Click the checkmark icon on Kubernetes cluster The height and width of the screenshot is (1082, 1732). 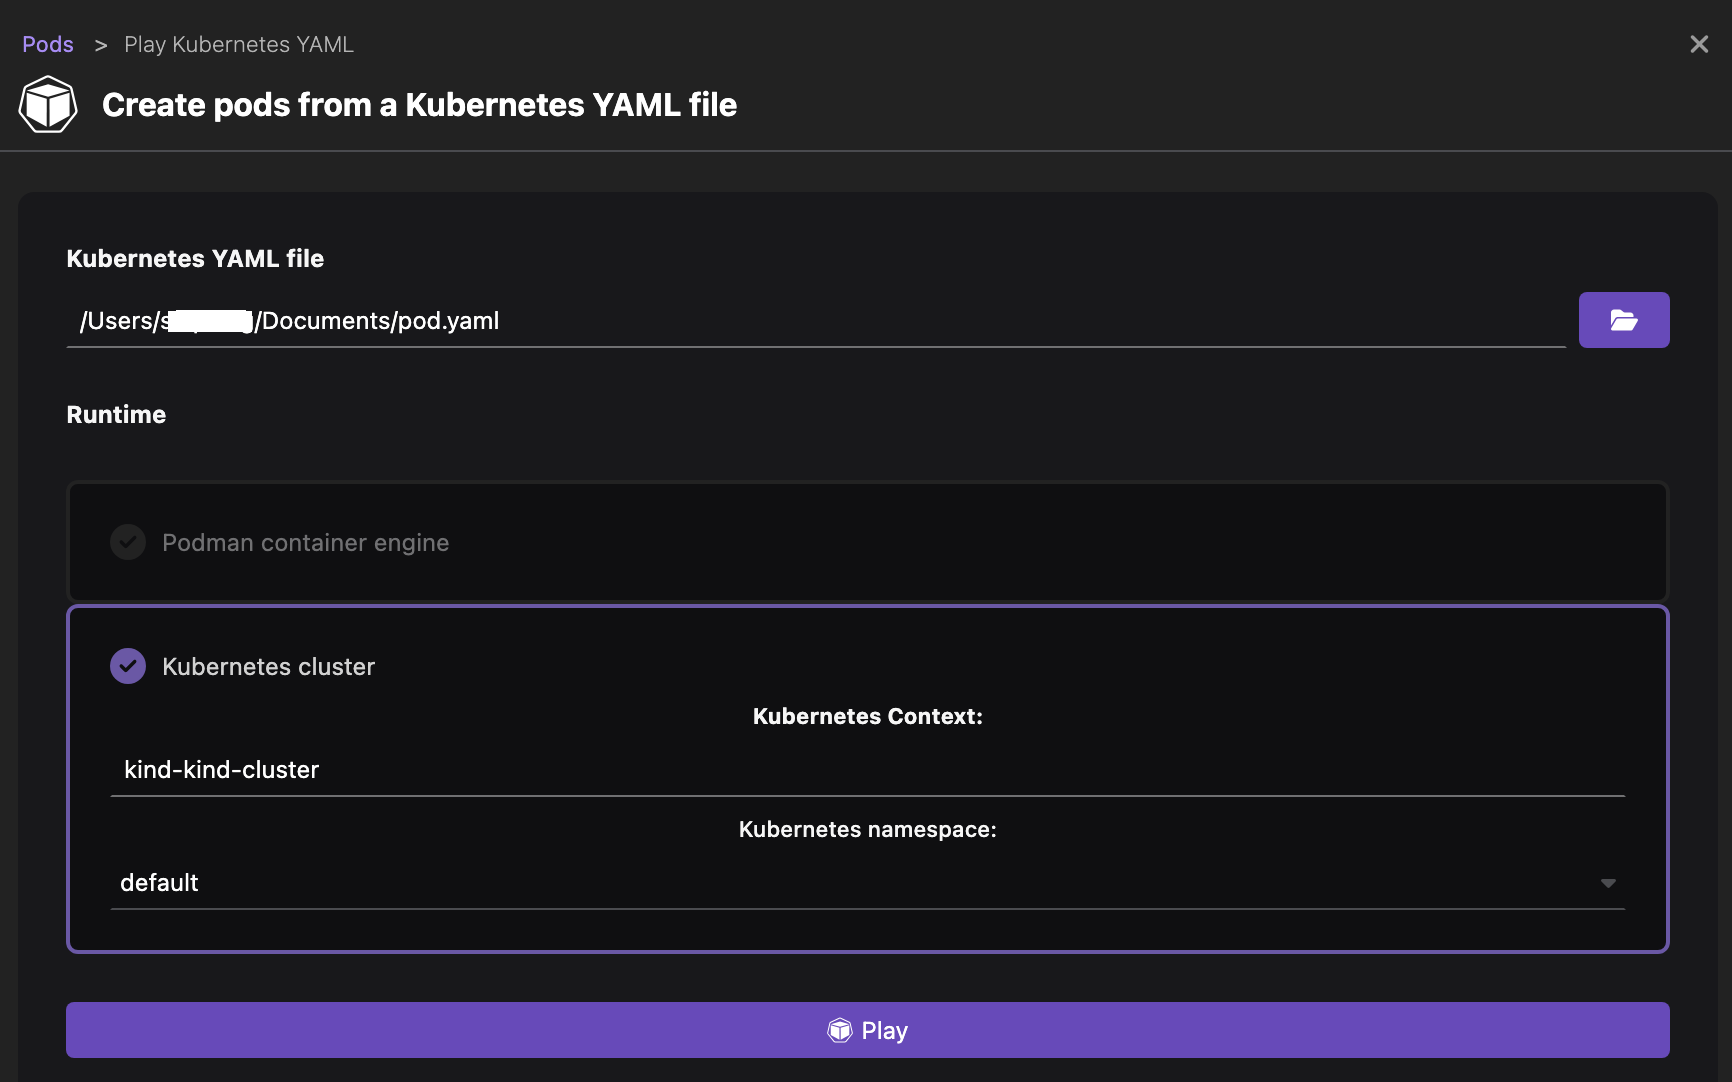click(x=128, y=666)
